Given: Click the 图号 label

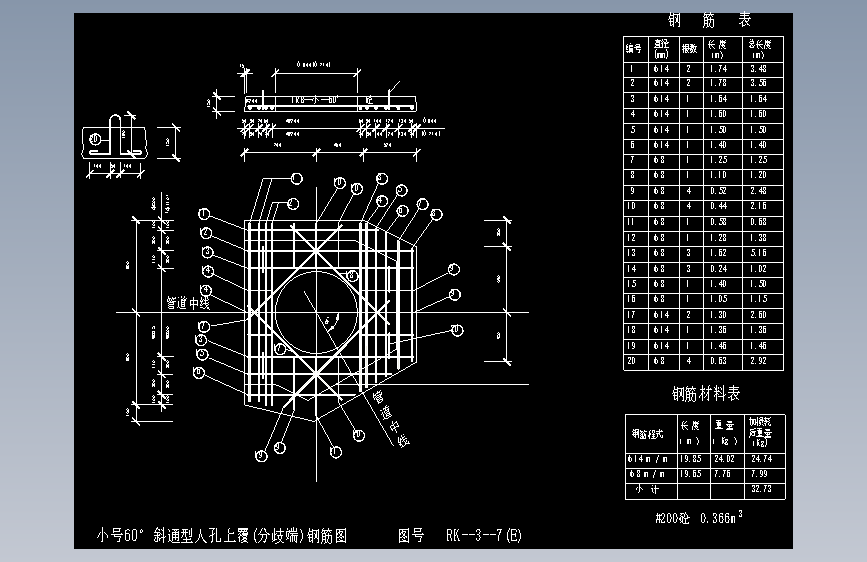Looking at the screenshot, I should tap(411, 535).
